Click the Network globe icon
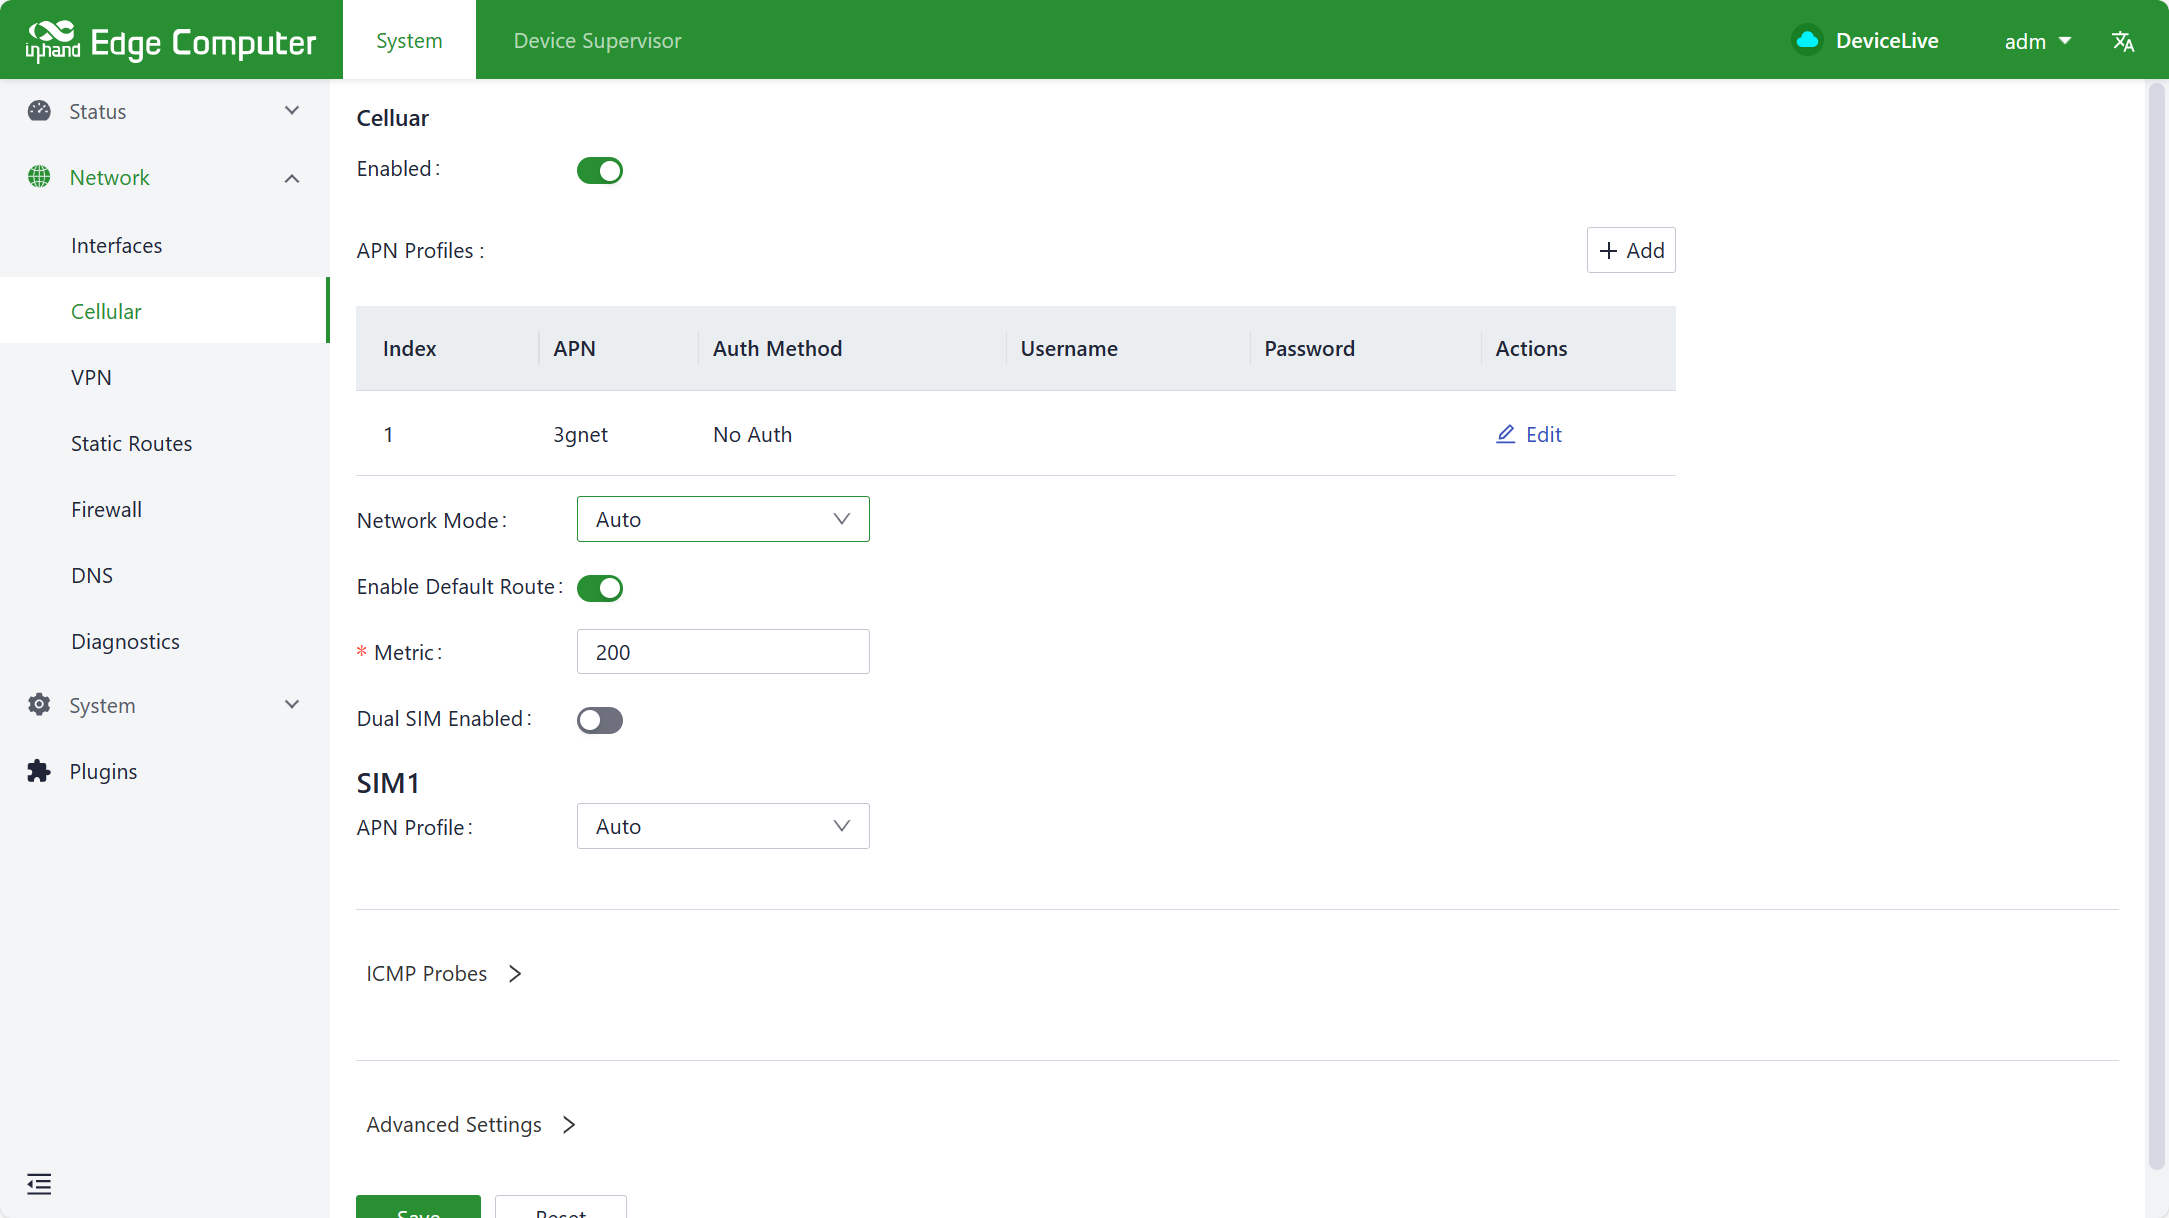 pyautogui.click(x=39, y=177)
